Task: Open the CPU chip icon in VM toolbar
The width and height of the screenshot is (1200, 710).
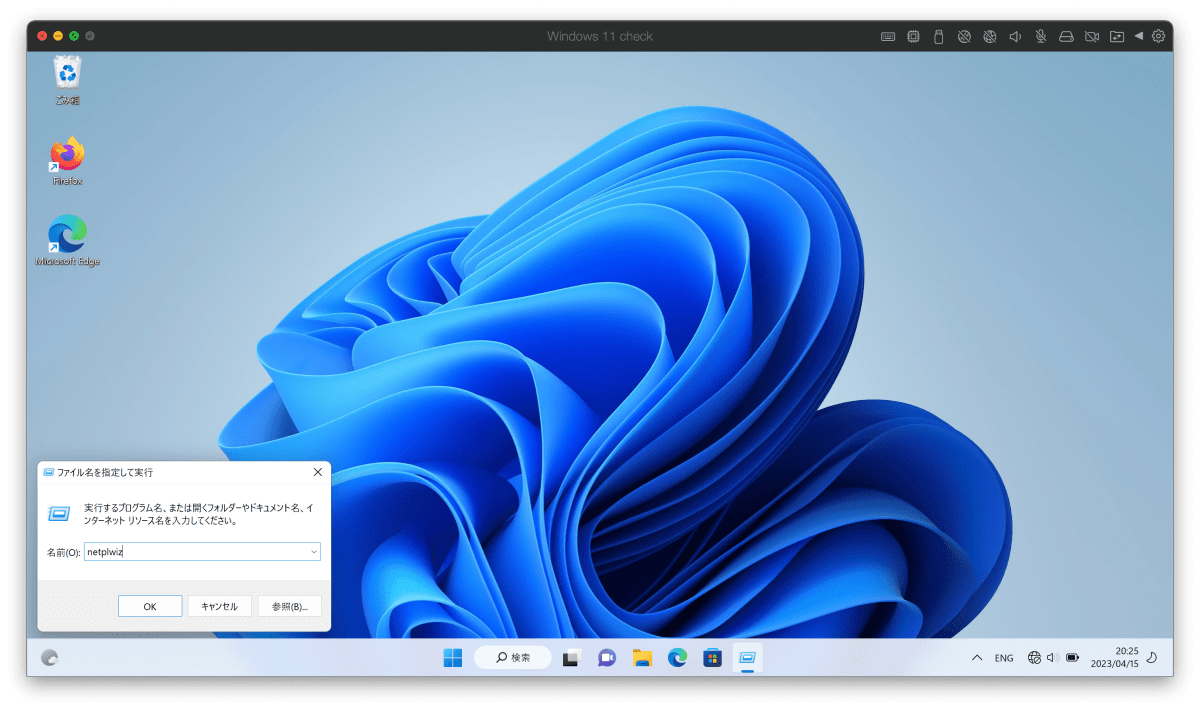Action: [x=913, y=36]
